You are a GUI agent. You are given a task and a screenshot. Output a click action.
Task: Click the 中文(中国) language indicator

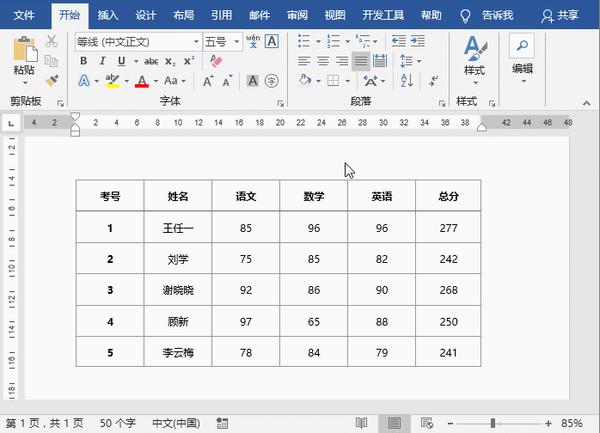176,423
